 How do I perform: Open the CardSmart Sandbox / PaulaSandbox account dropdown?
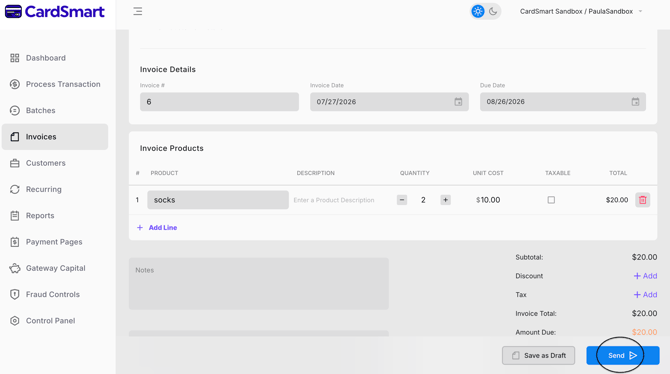(581, 12)
